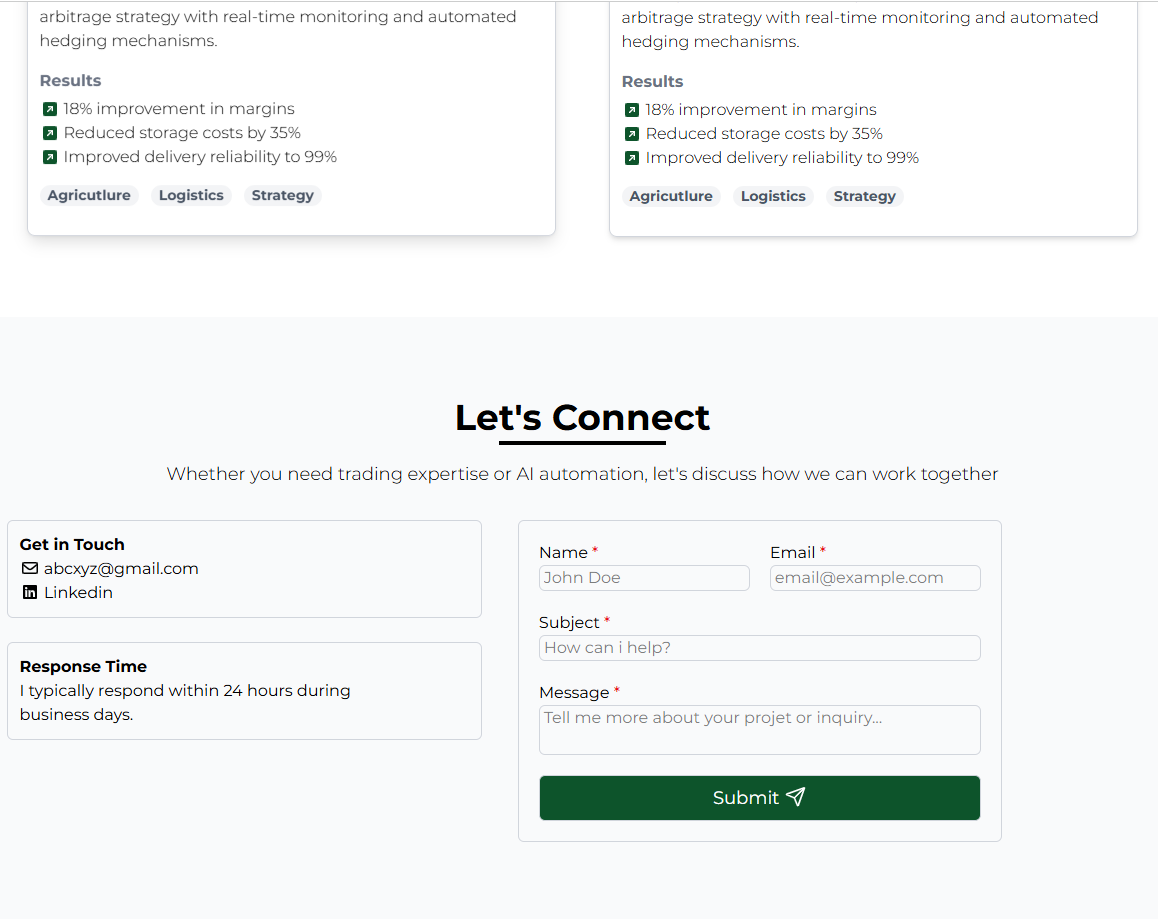The height and width of the screenshot is (919, 1158).
Task: Focus the Name field showing "John Doe"
Action: tap(644, 578)
